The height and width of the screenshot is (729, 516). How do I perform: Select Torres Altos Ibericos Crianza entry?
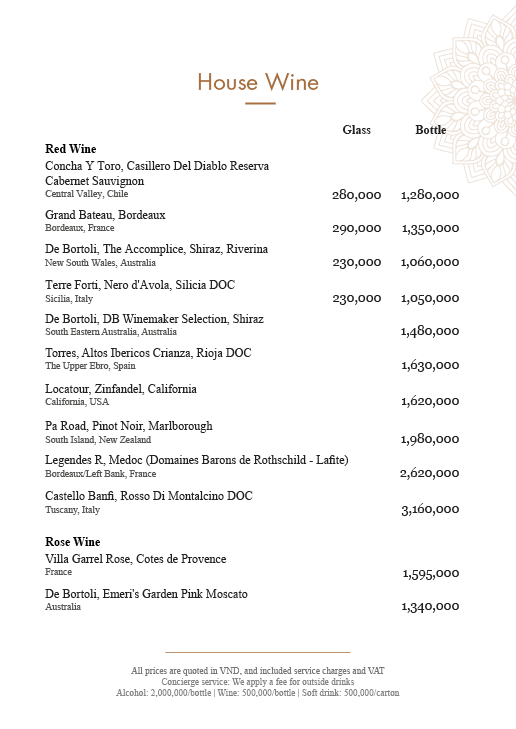click(x=148, y=353)
